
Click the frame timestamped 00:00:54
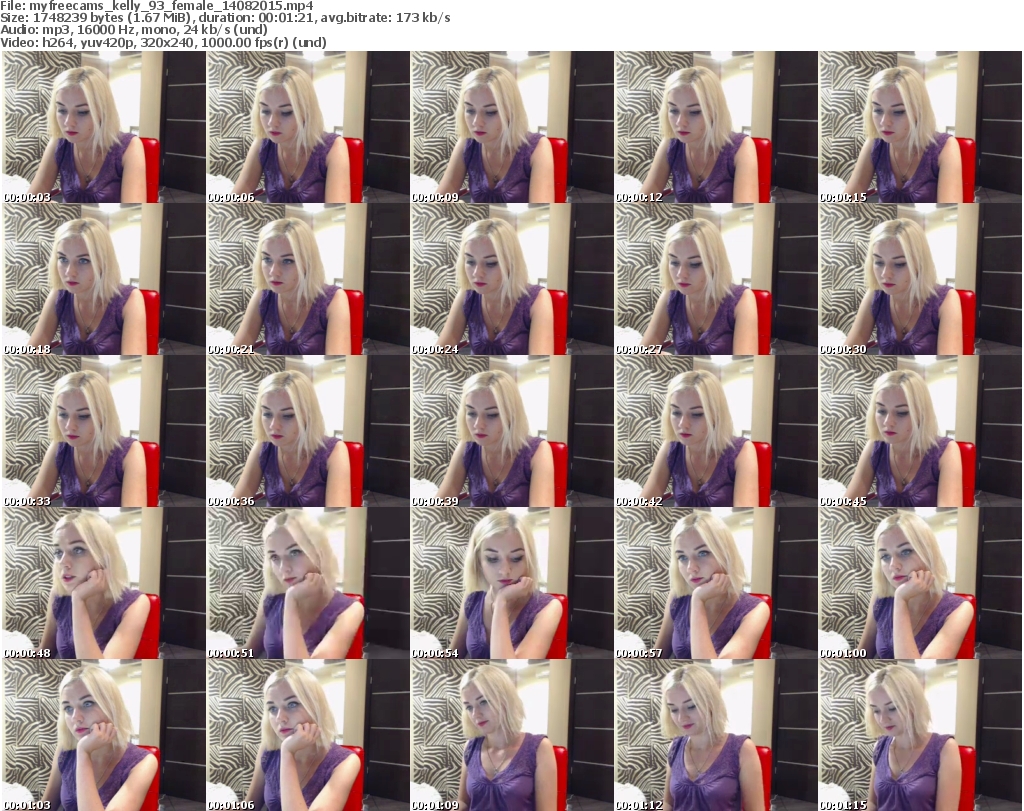click(x=512, y=583)
